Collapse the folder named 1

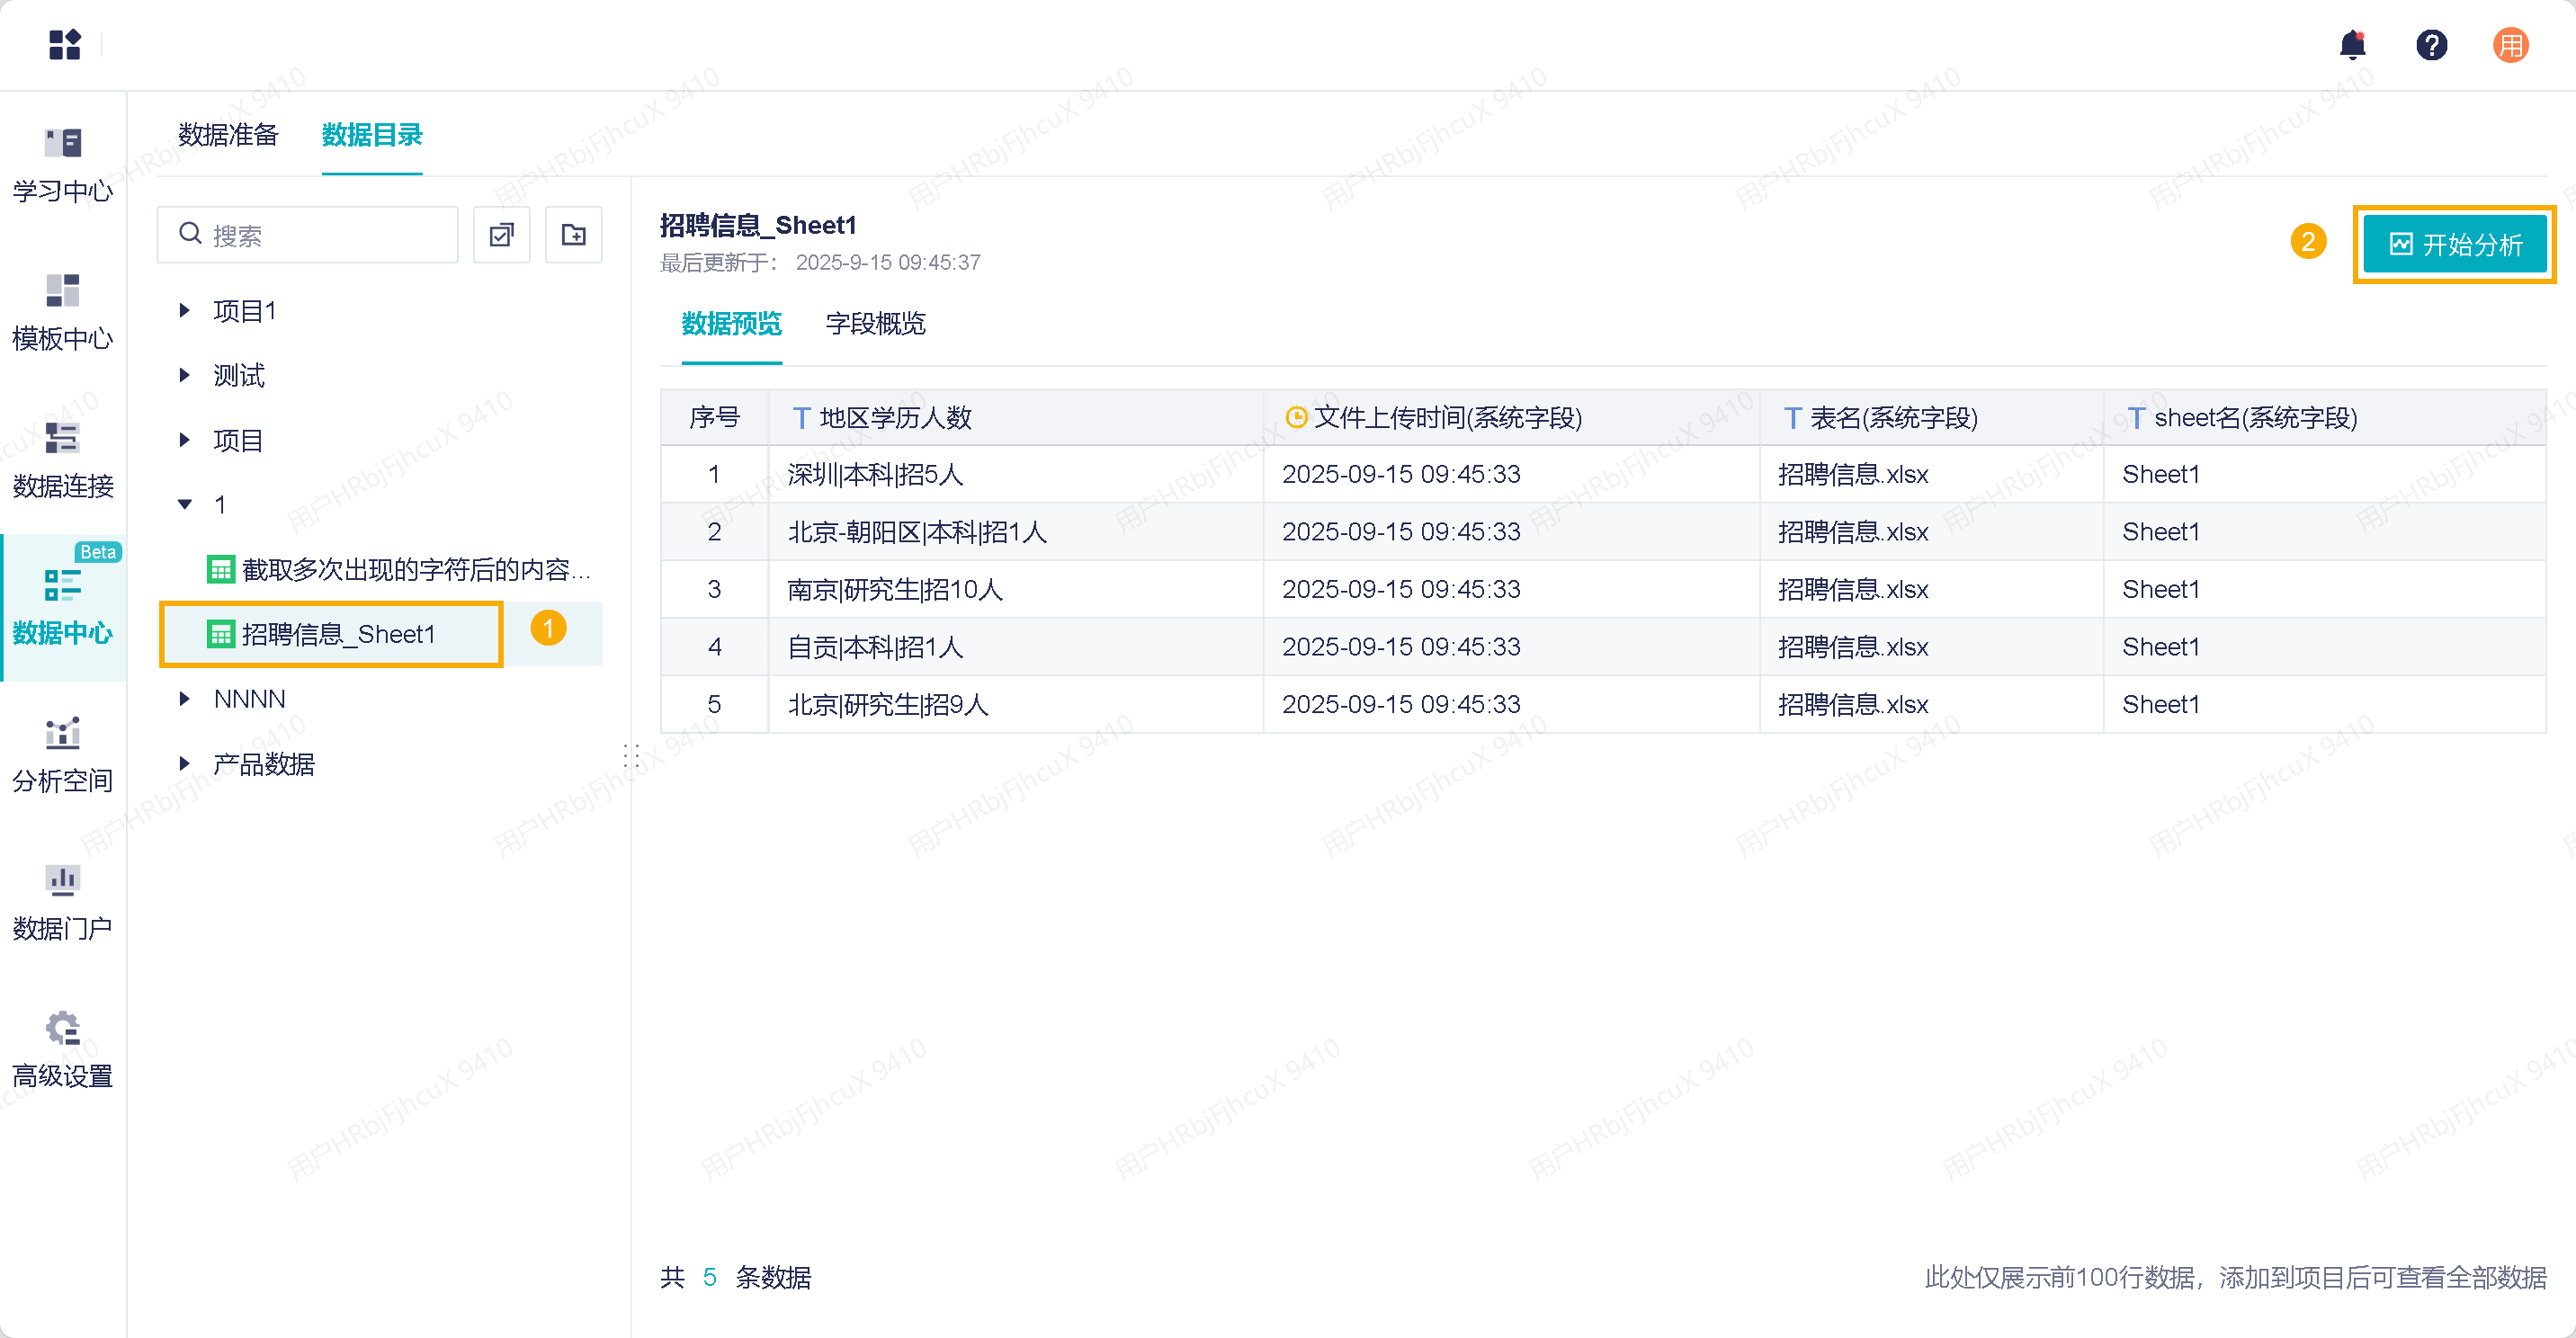point(184,505)
